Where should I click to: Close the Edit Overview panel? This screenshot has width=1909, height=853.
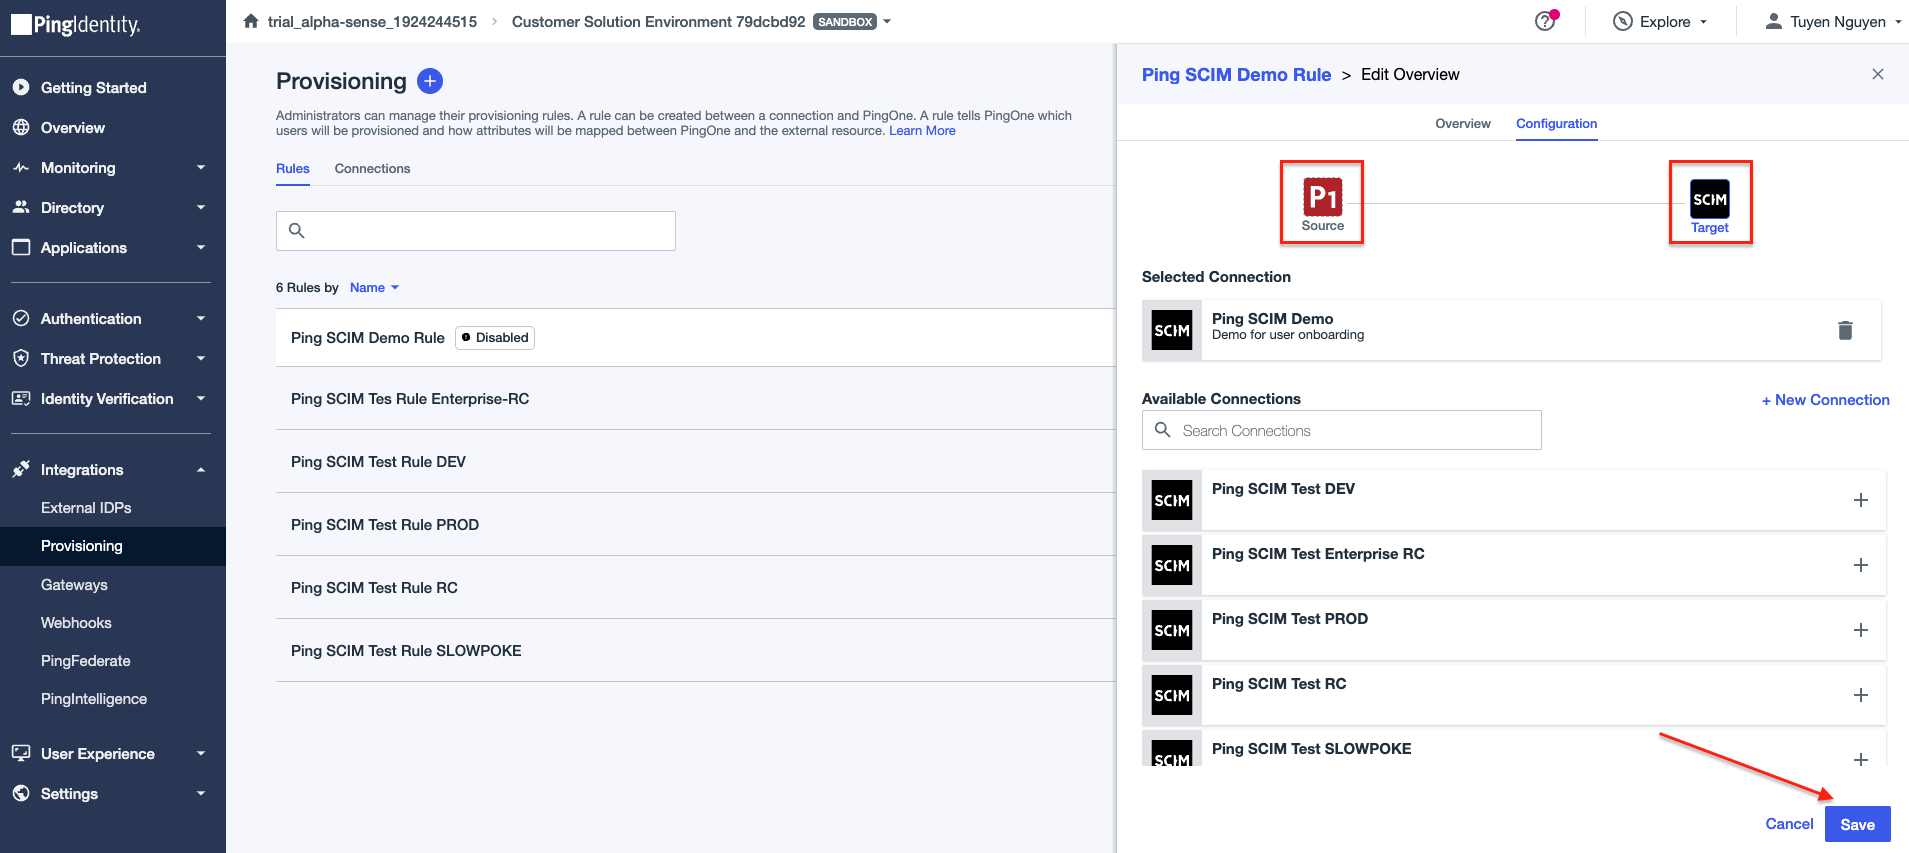point(1878,74)
